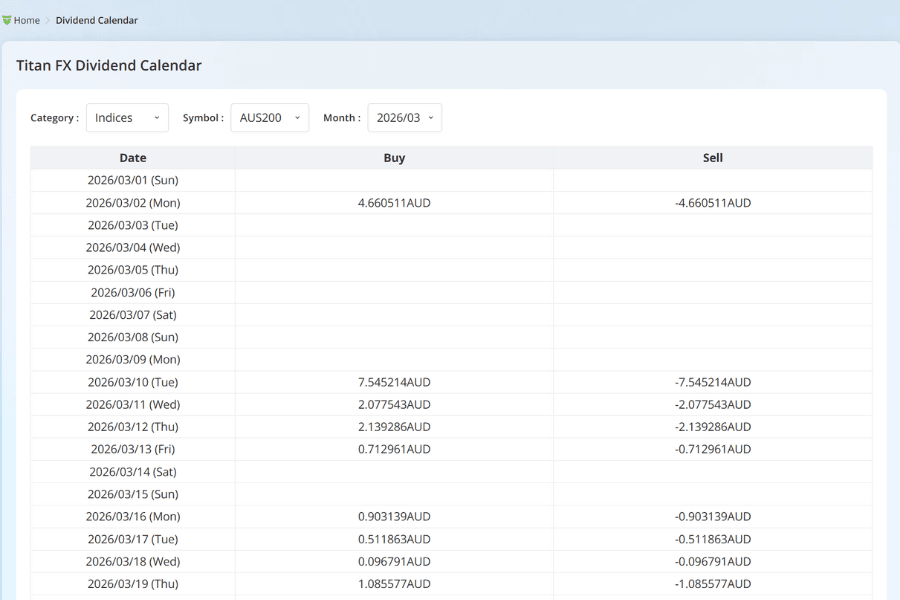
Task: Click the Buy value 2.077543AUD
Action: pyautogui.click(x=394, y=404)
